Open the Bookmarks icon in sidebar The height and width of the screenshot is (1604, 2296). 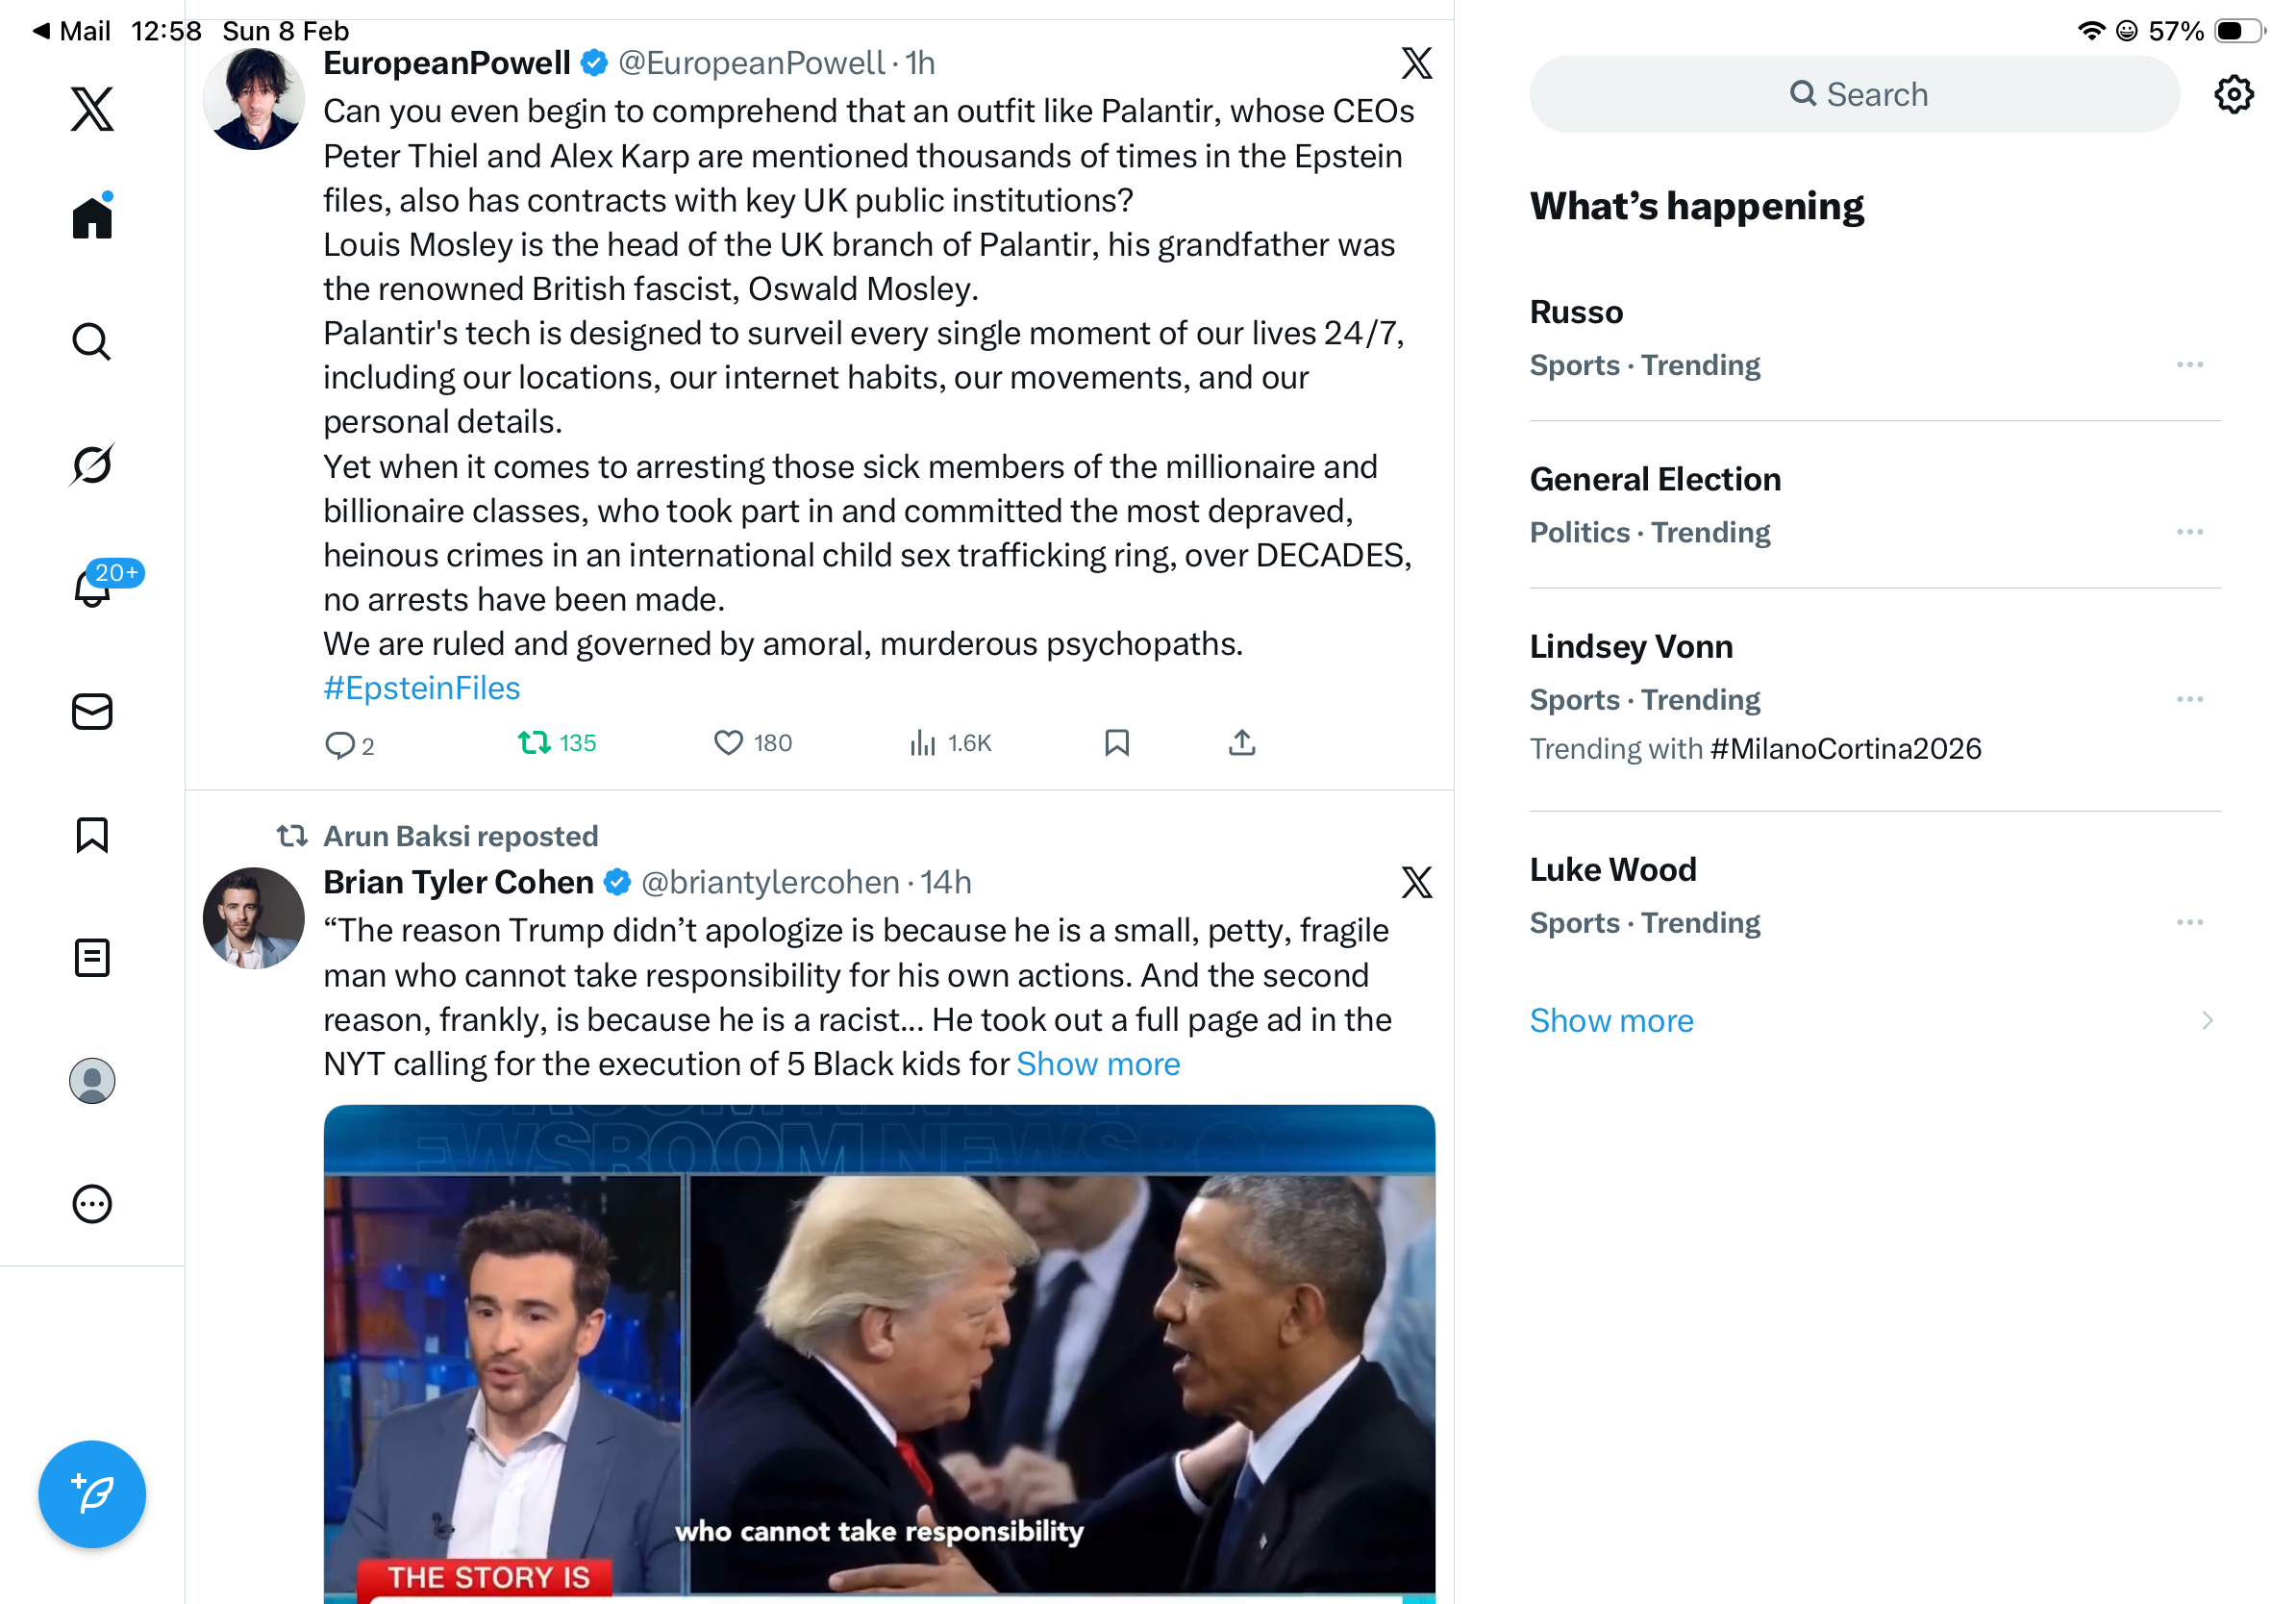(x=92, y=834)
